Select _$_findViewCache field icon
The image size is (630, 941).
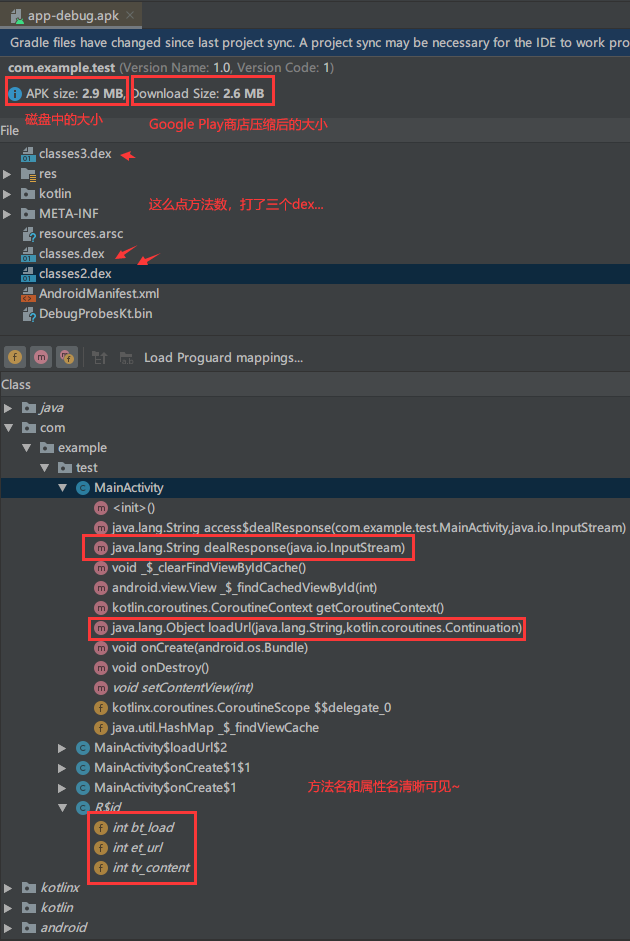[x=101, y=728]
